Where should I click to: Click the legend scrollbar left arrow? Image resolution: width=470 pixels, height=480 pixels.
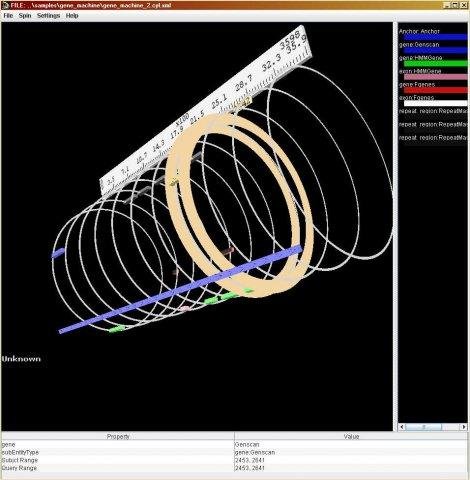pyautogui.click(x=402, y=427)
